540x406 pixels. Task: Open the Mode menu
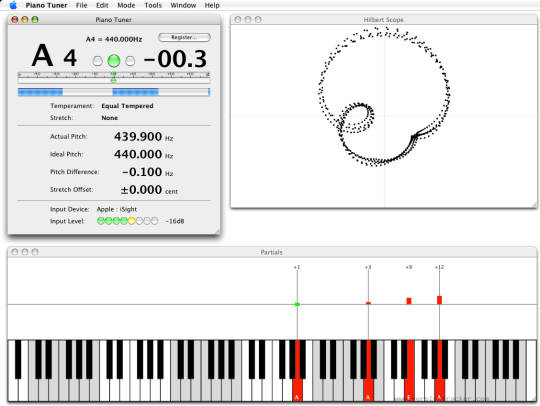click(126, 6)
